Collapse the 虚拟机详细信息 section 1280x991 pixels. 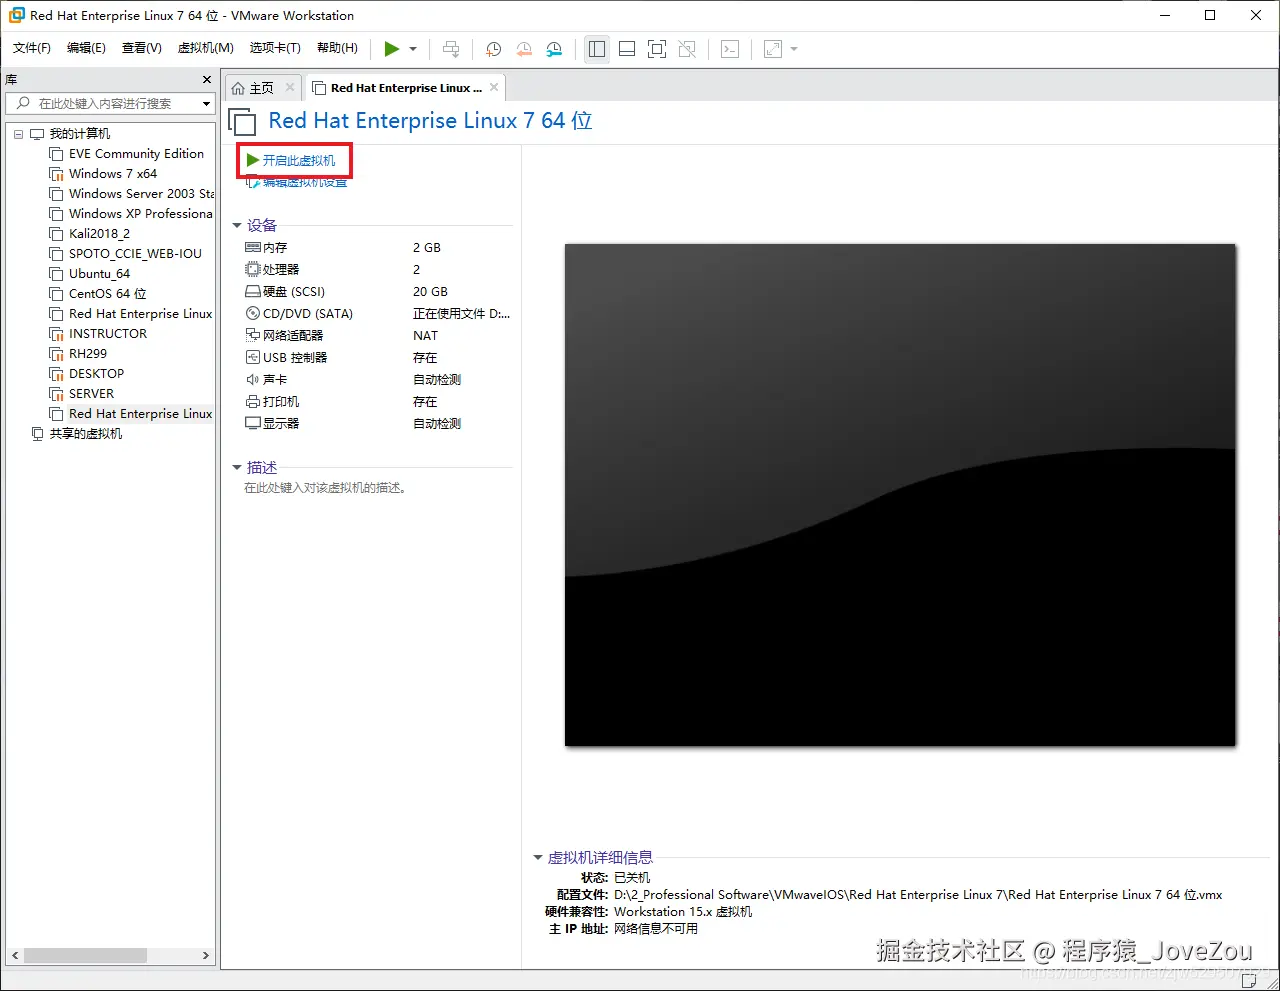tap(538, 858)
